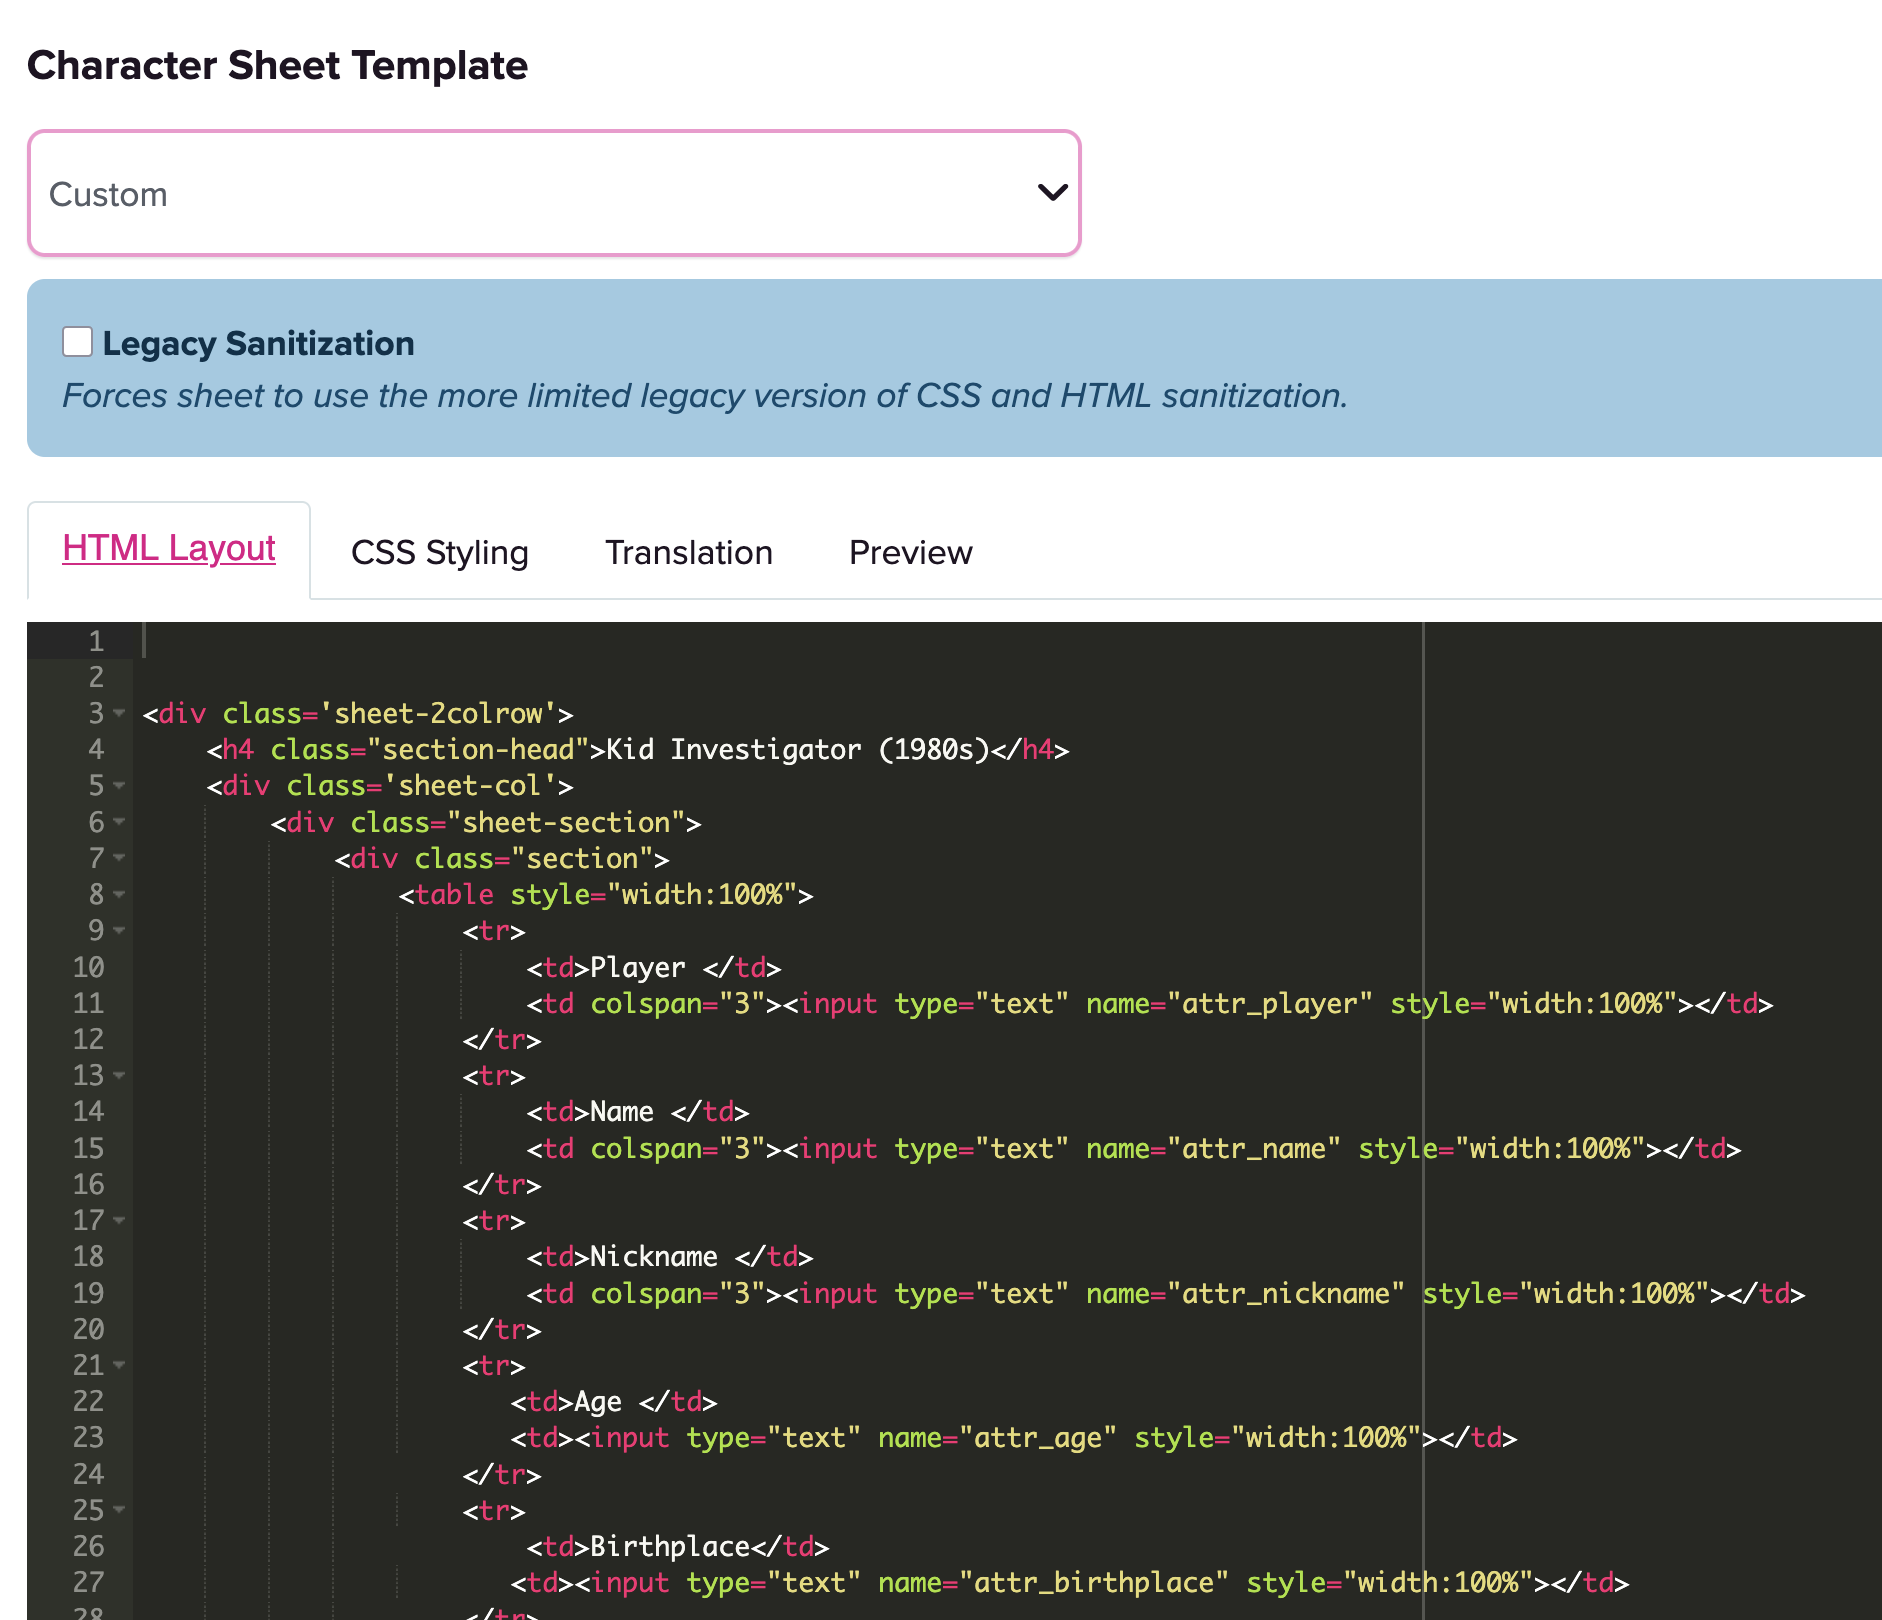Collapse the table element at line 8
The width and height of the screenshot is (1882, 1620).
pos(120,894)
